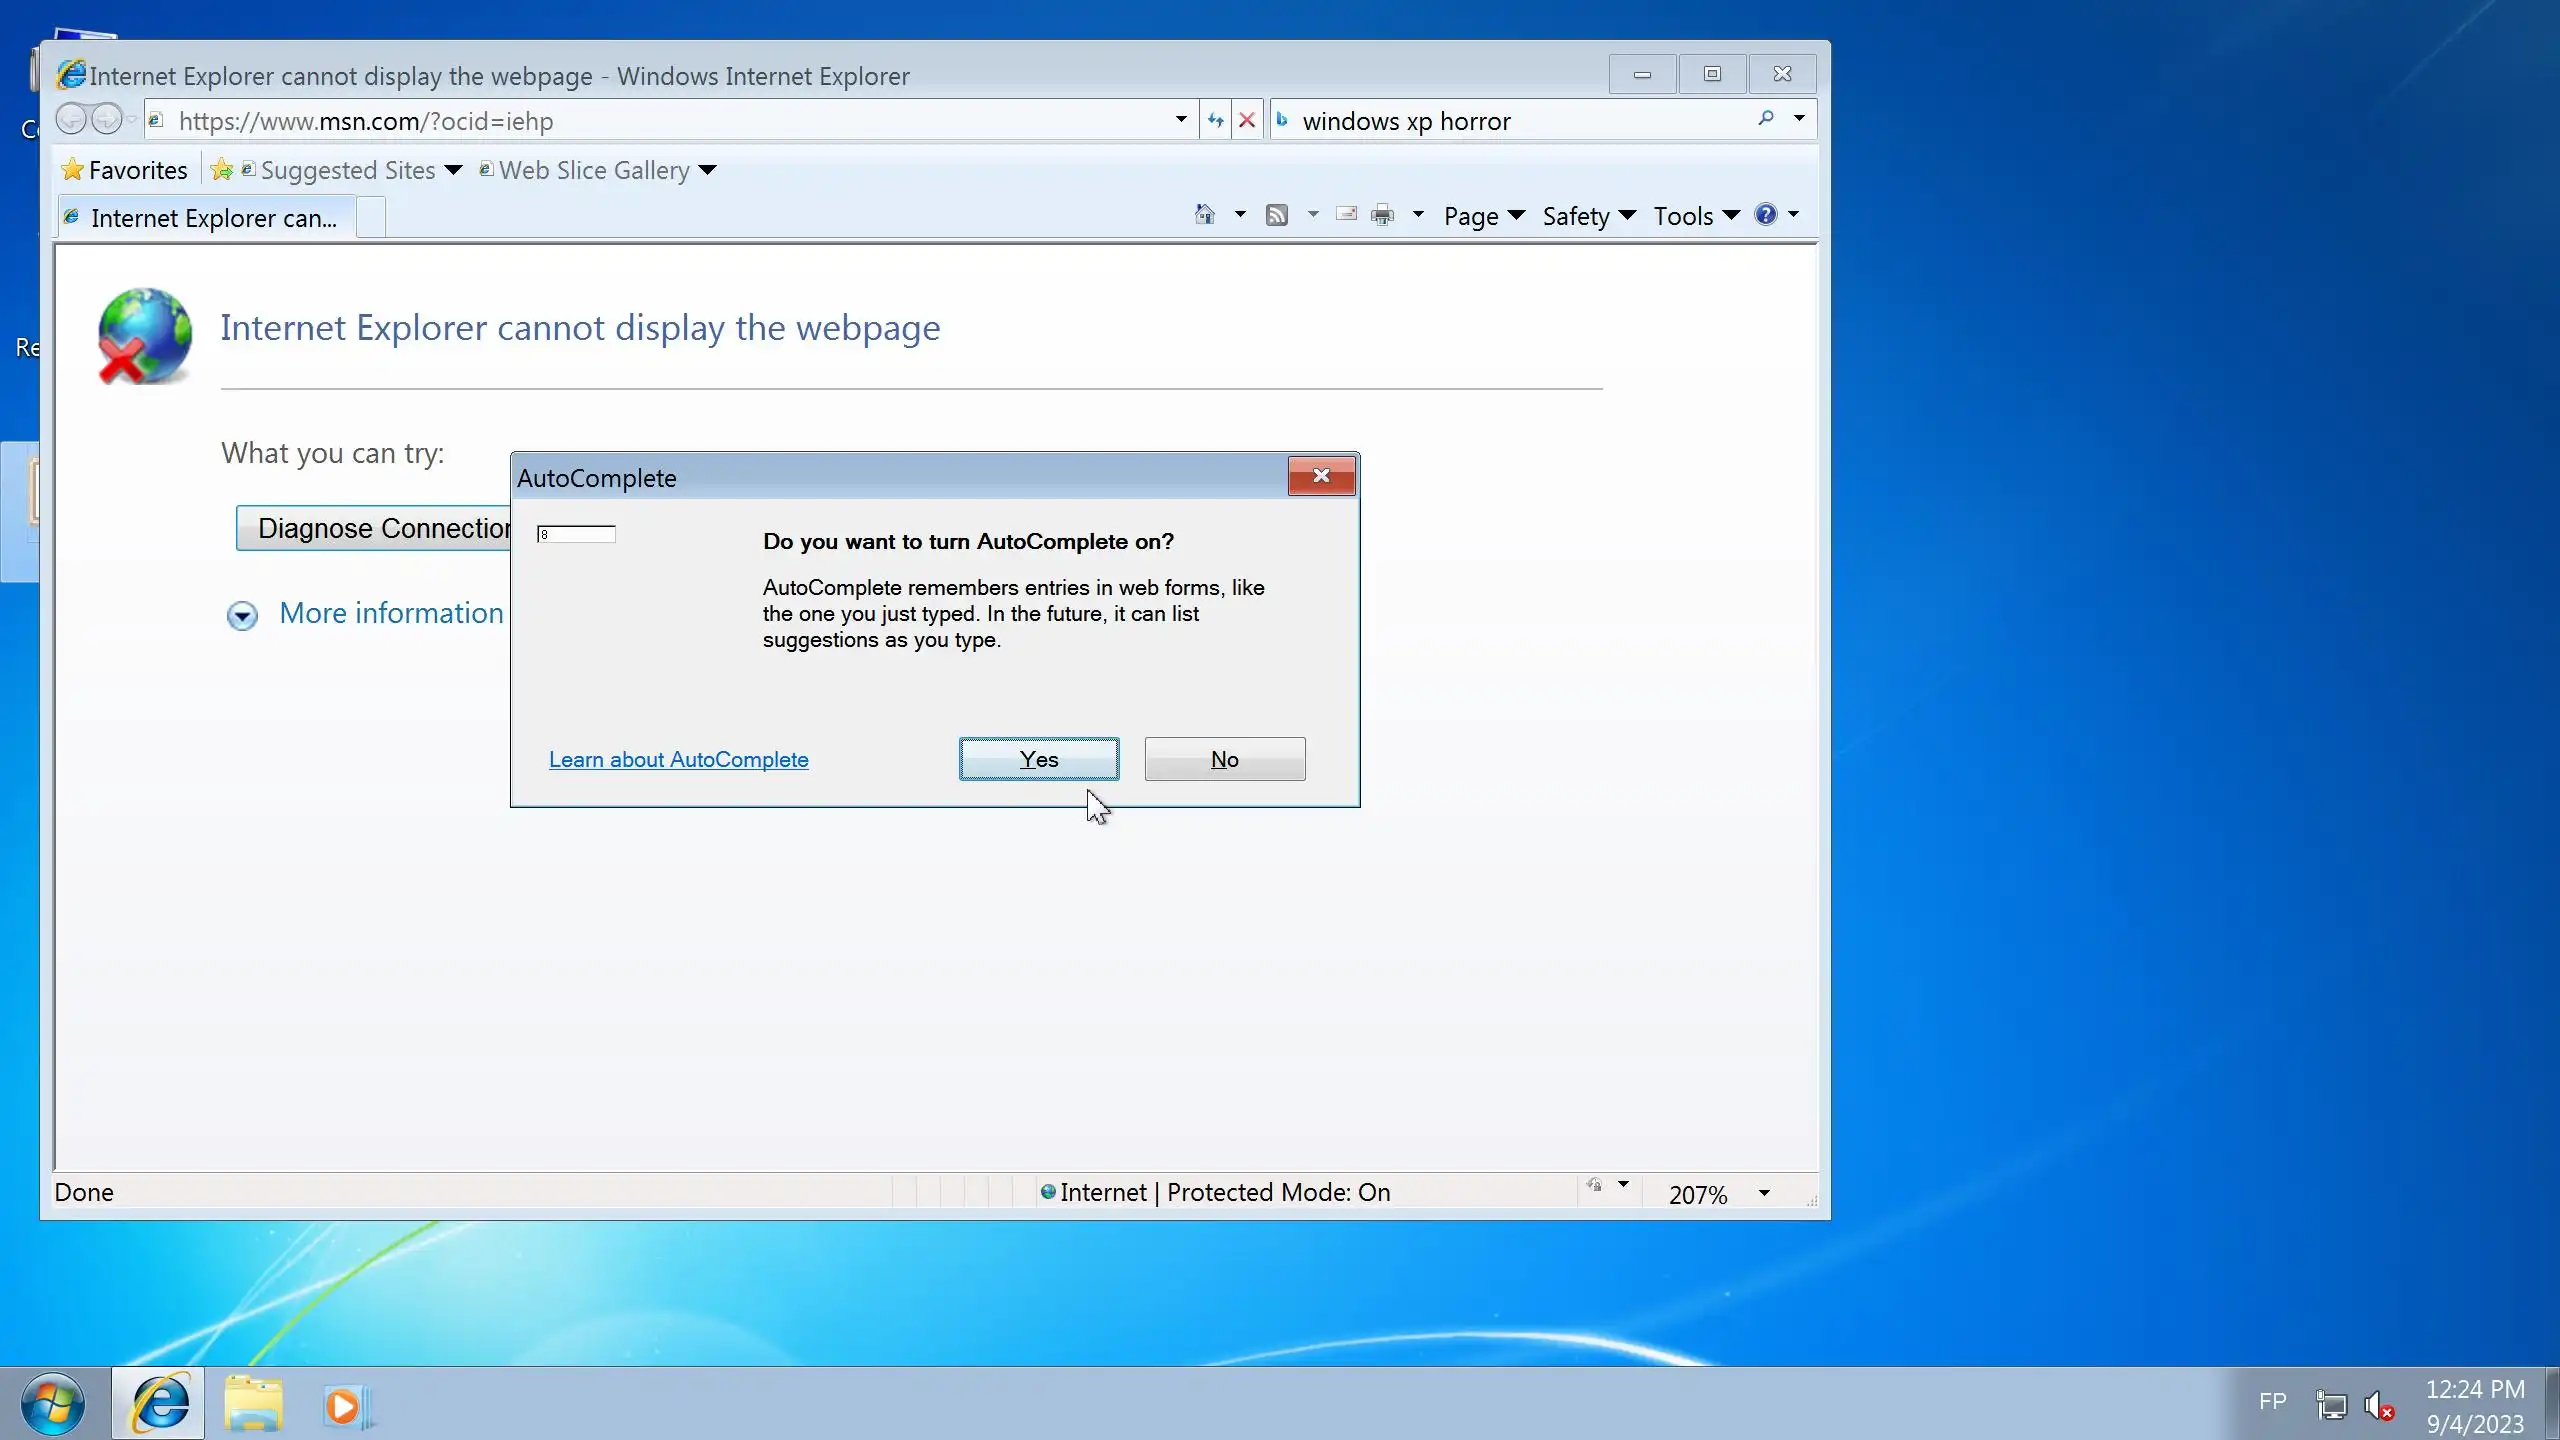This screenshot has width=2560, height=1440.
Task: Click Add to Favorites Bar star icon
Action: [222, 170]
